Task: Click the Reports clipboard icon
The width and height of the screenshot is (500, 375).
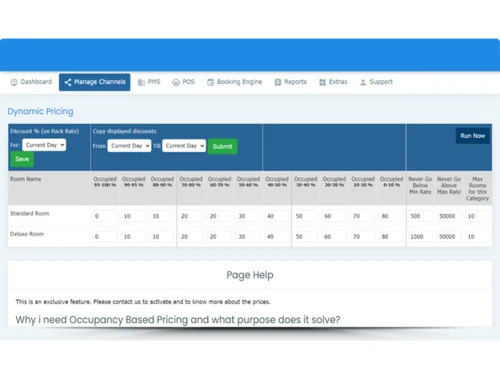Action: coord(278,82)
